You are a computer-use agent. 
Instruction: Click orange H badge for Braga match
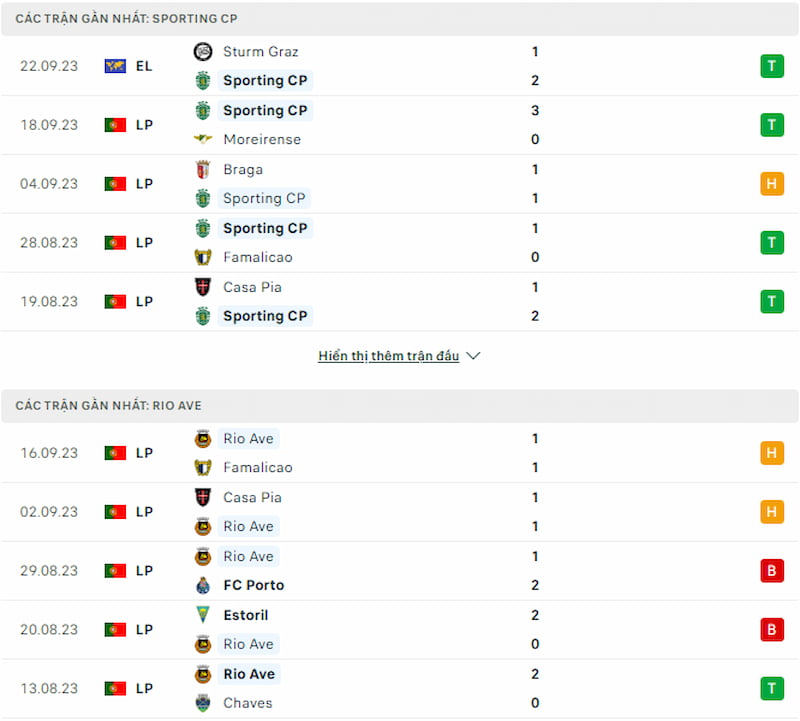tap(772, 184)
